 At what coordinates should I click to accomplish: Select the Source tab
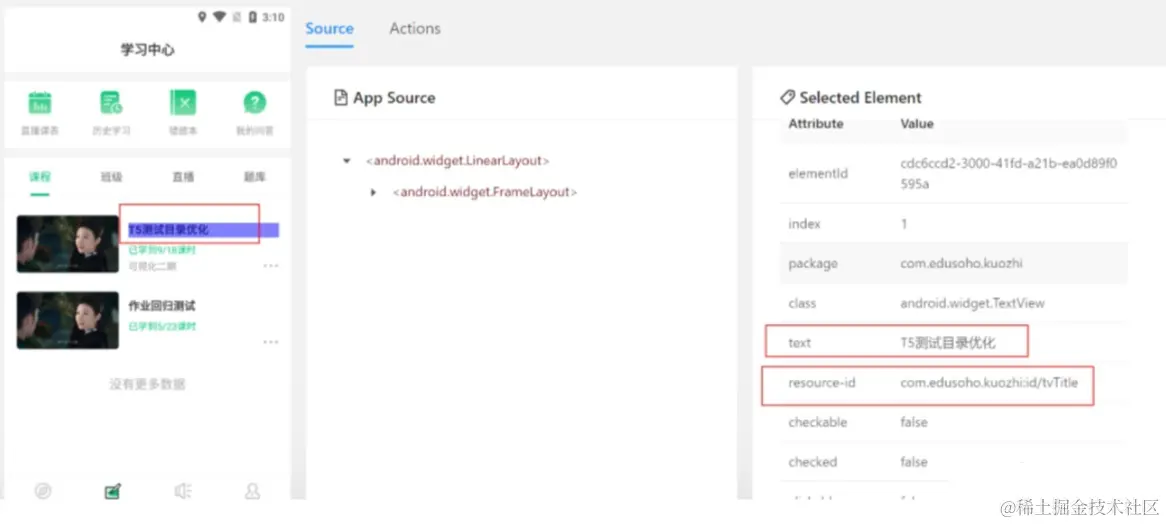click(x=329, y=28)
